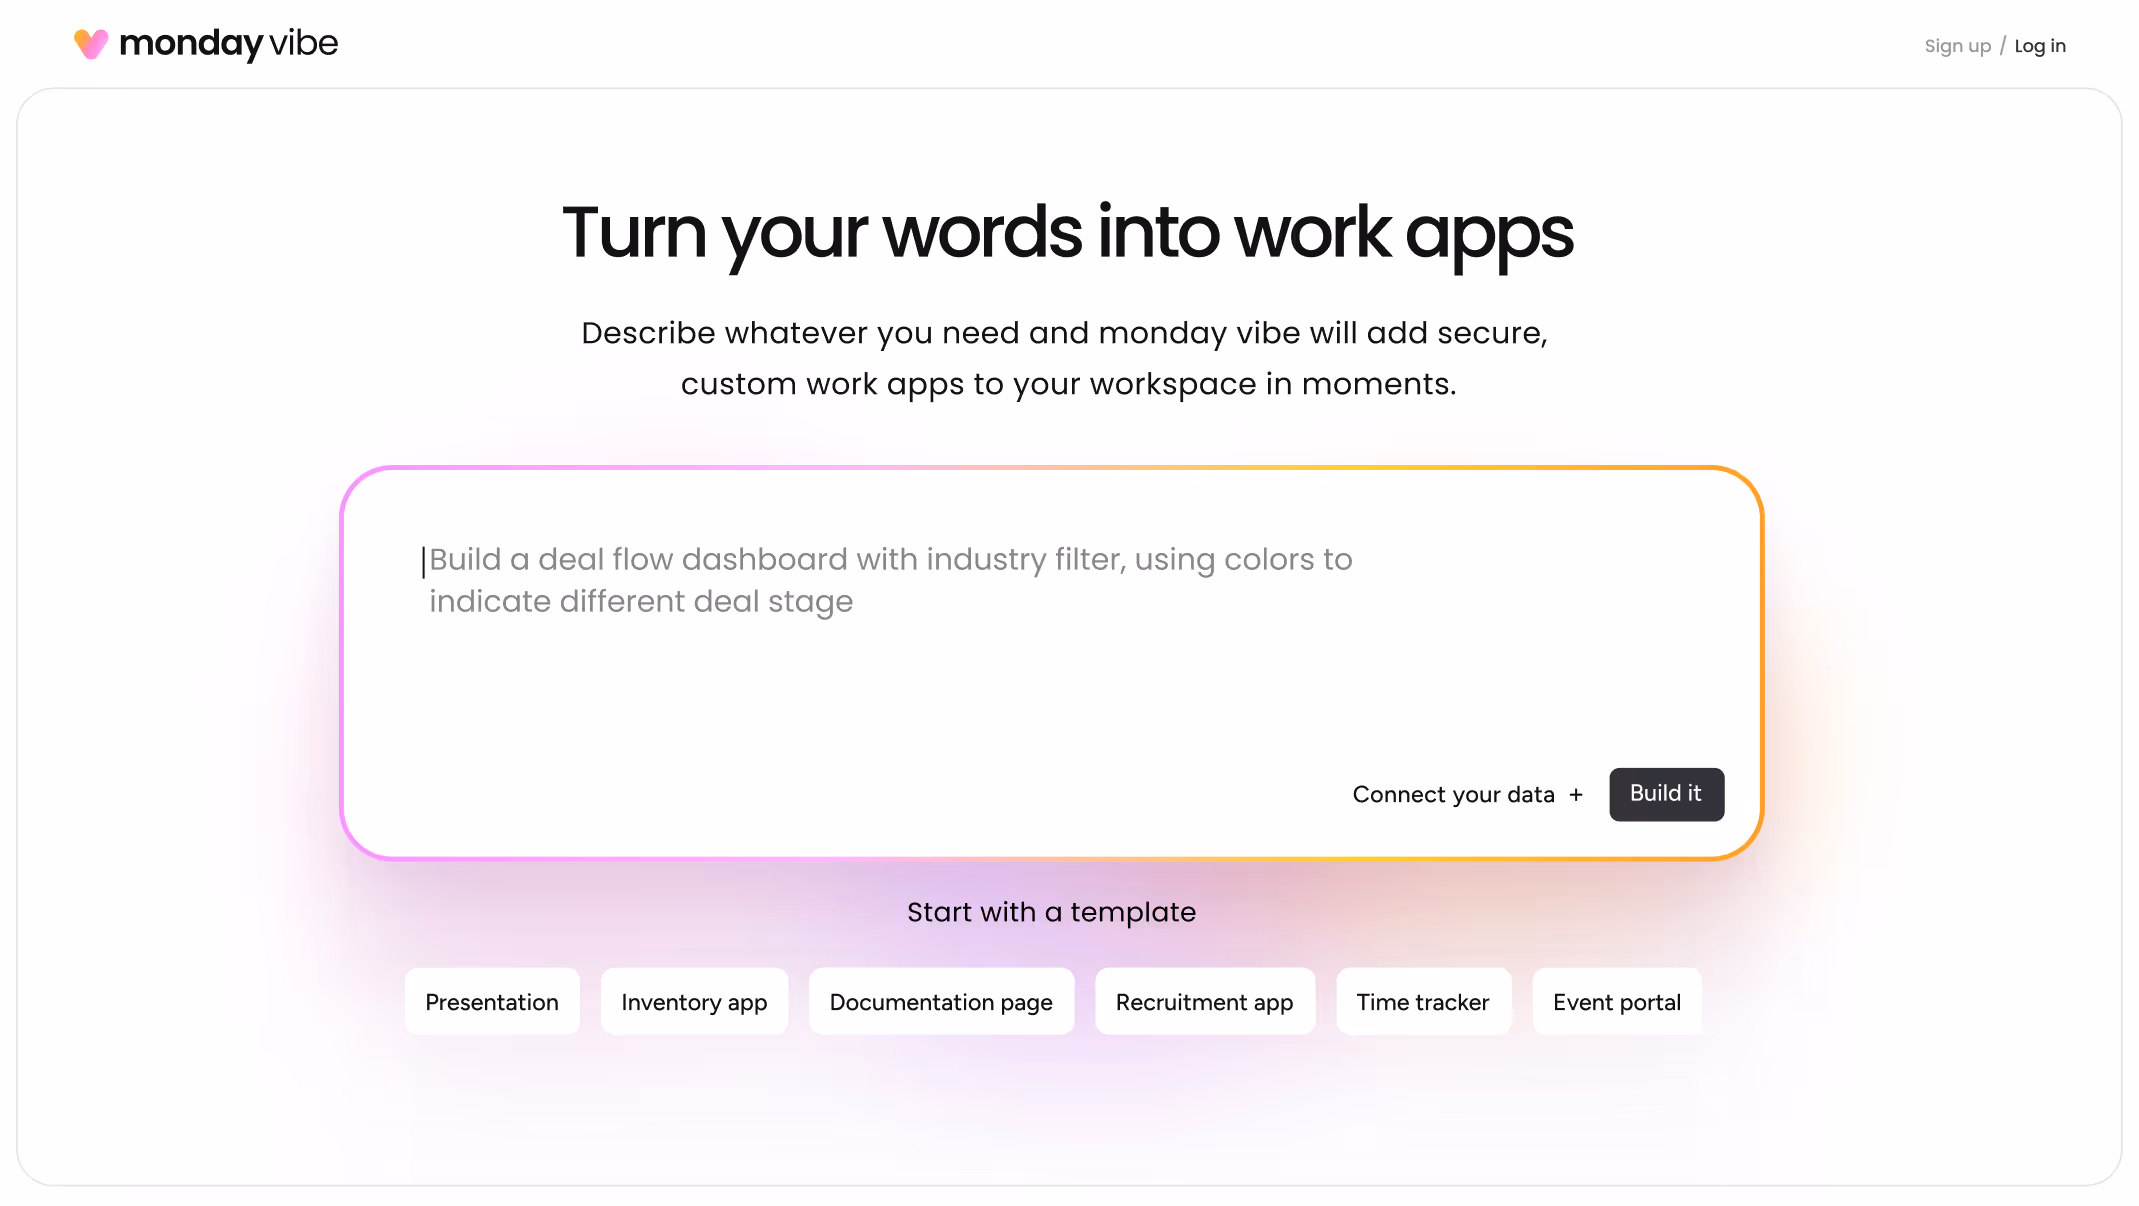This screenshot has width=2139, height=1206.
Task: Click the empty area left of Connect your data
Action: click(x=850, y=795)
